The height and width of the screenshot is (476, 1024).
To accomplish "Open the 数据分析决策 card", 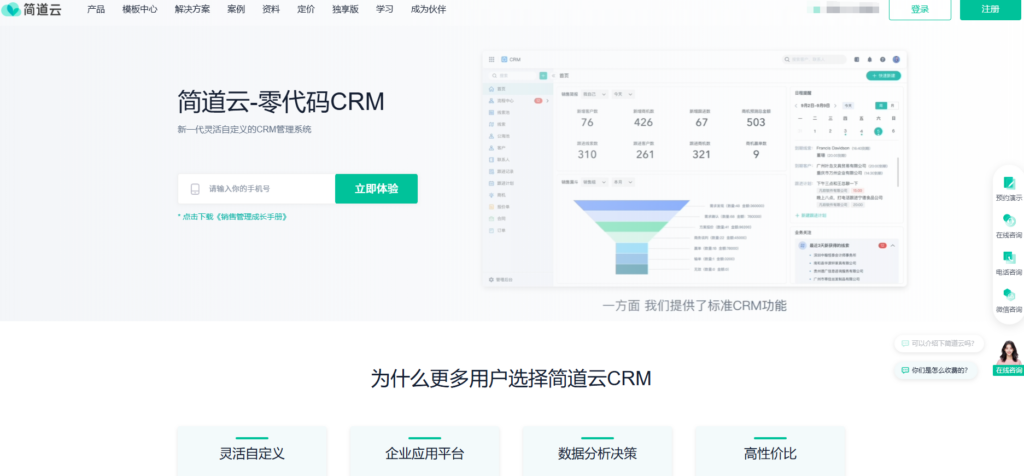I will 597,452.
